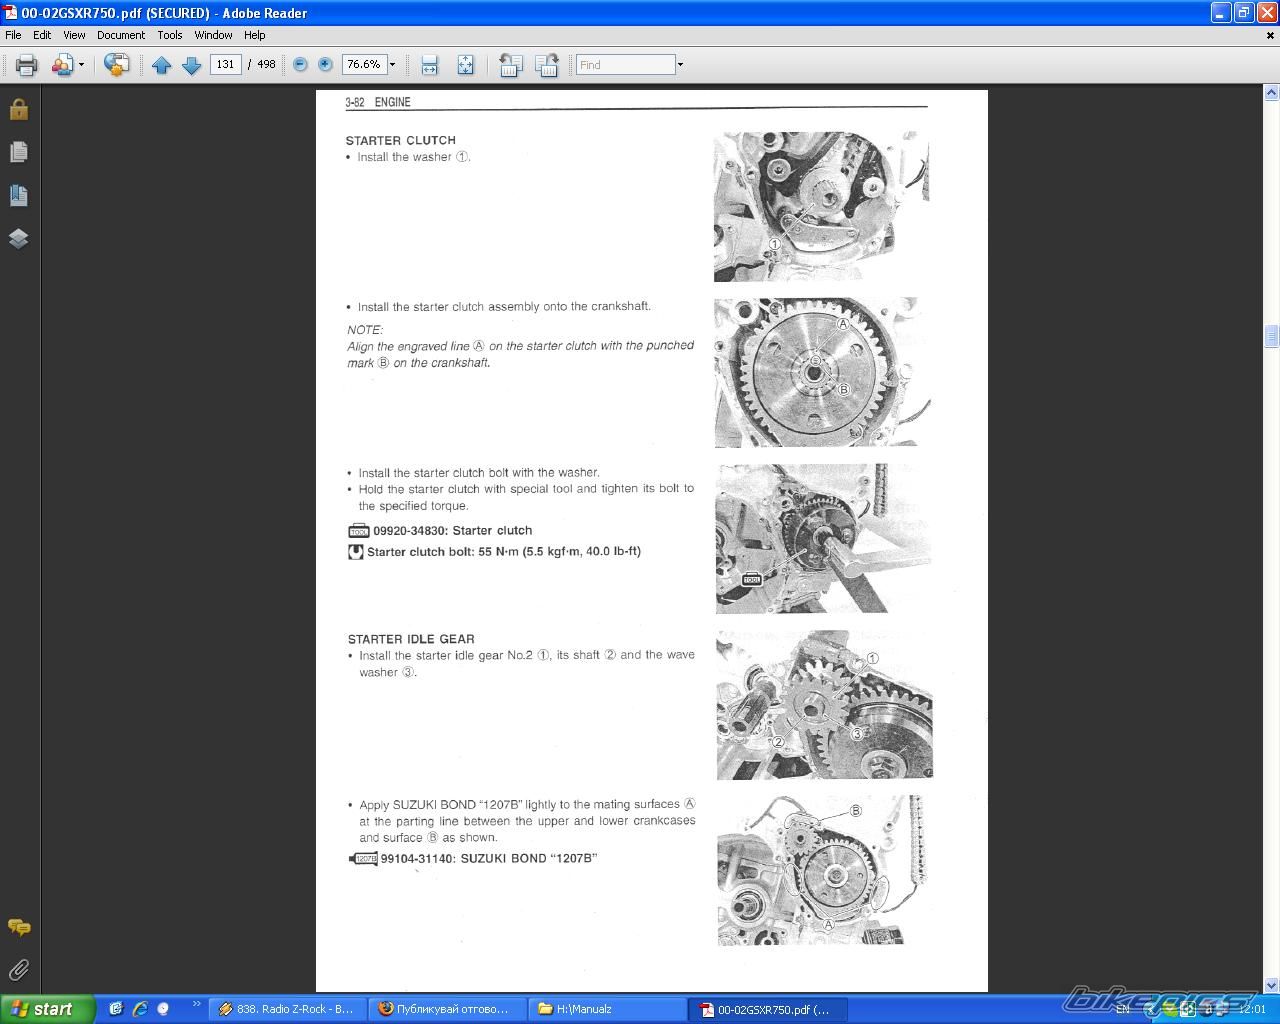
Task: Open the Document menu
Action: [x=120, y=35]
